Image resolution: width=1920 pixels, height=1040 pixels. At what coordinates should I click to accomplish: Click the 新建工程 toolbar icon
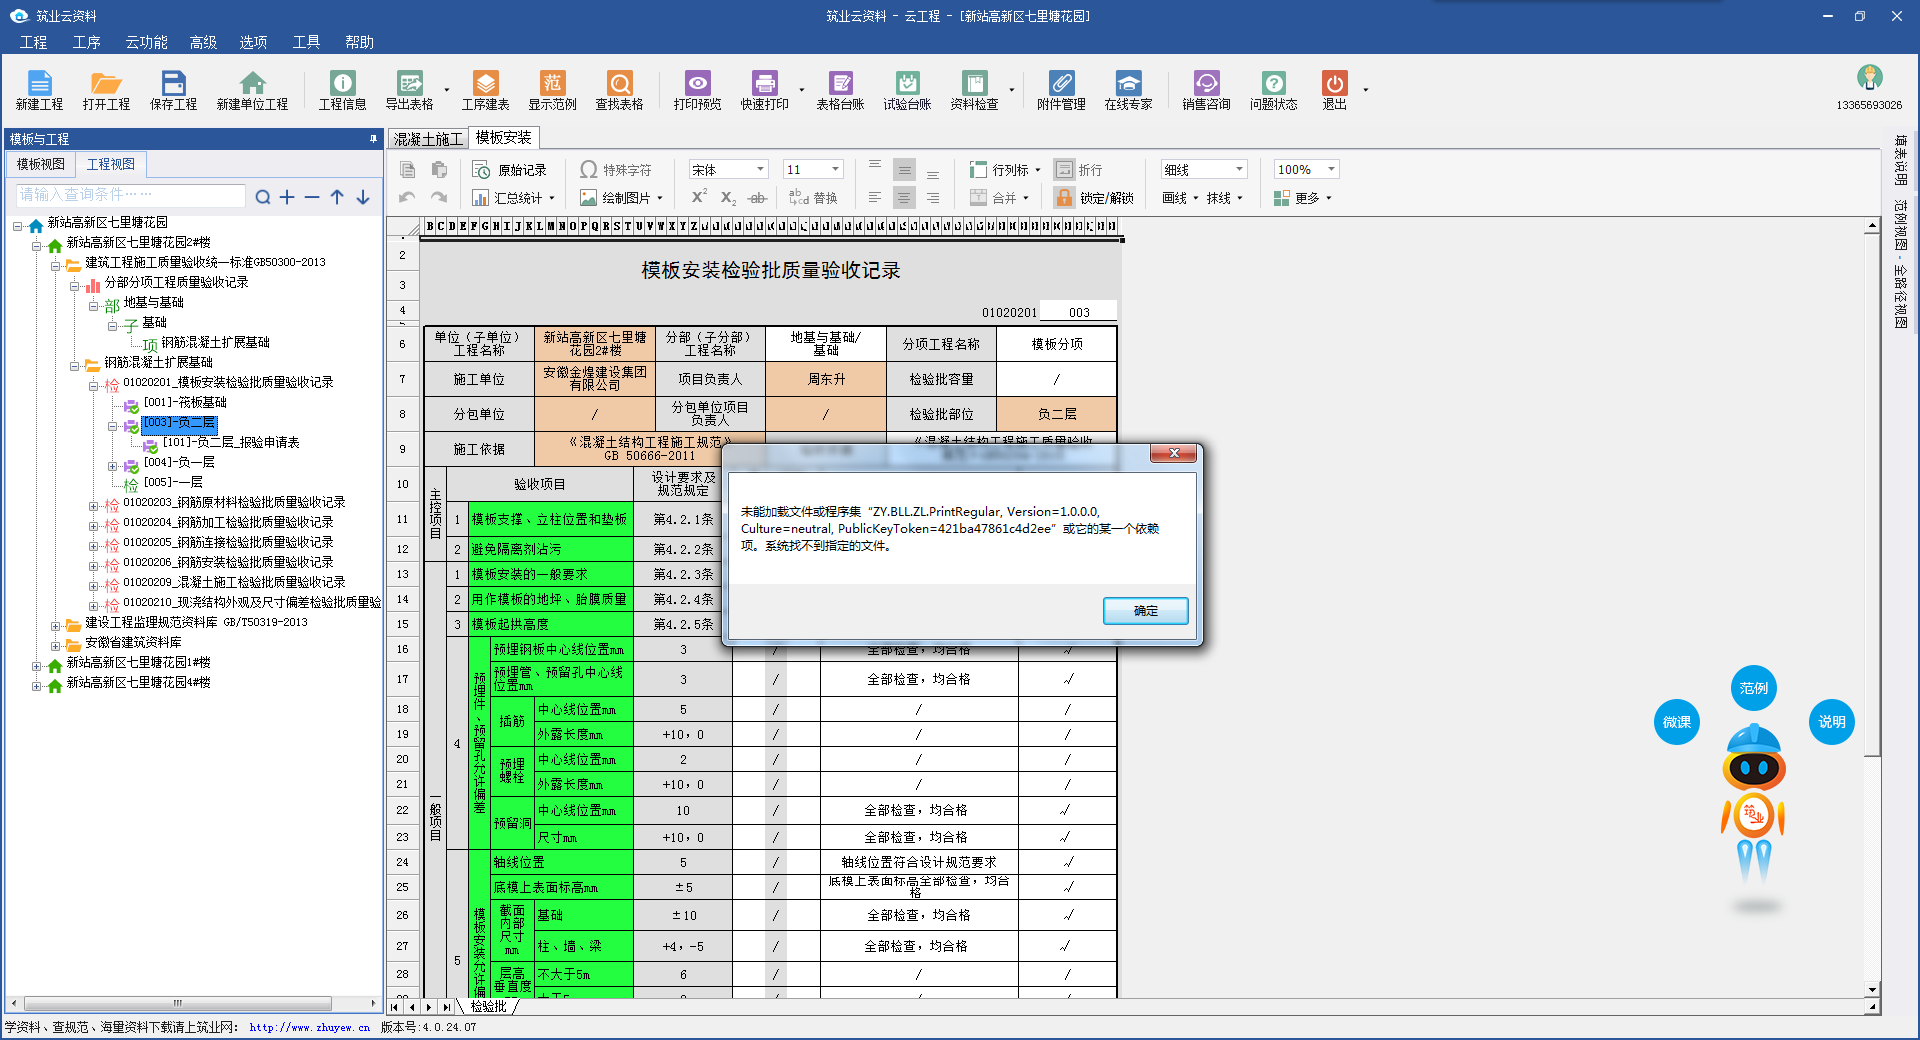[x=39, y=89]
